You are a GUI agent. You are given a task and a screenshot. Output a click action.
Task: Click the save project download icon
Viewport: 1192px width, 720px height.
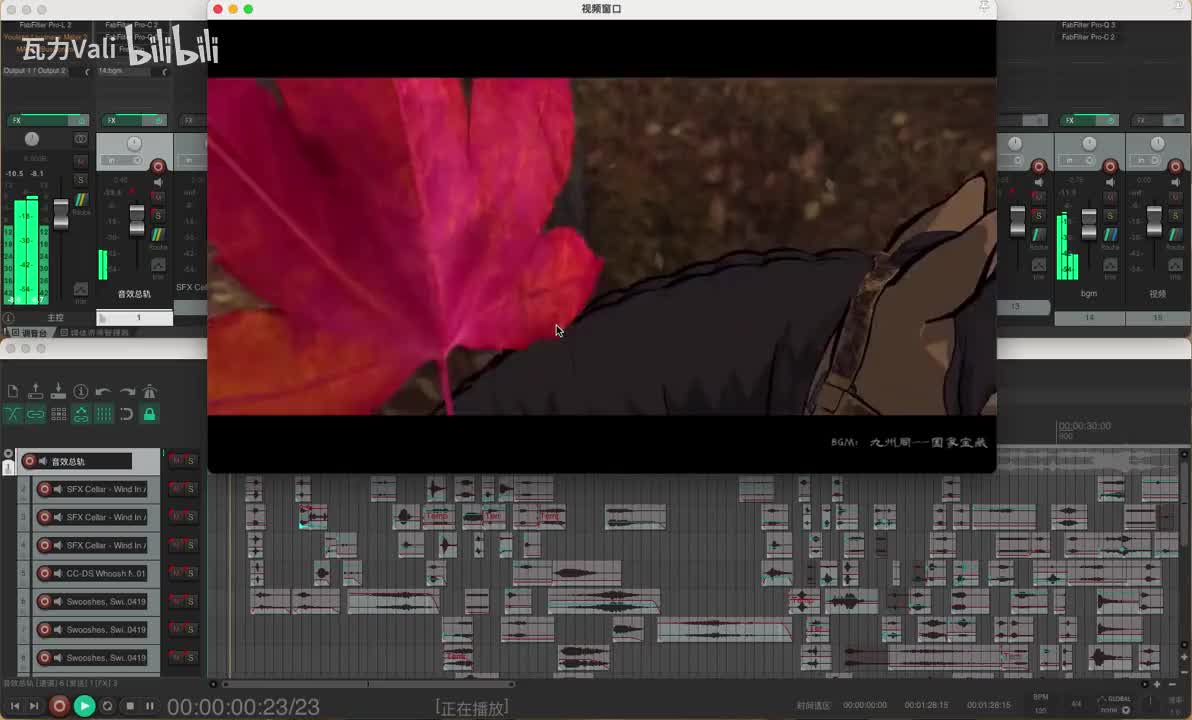pyautogui.click(x=58, y=392)
